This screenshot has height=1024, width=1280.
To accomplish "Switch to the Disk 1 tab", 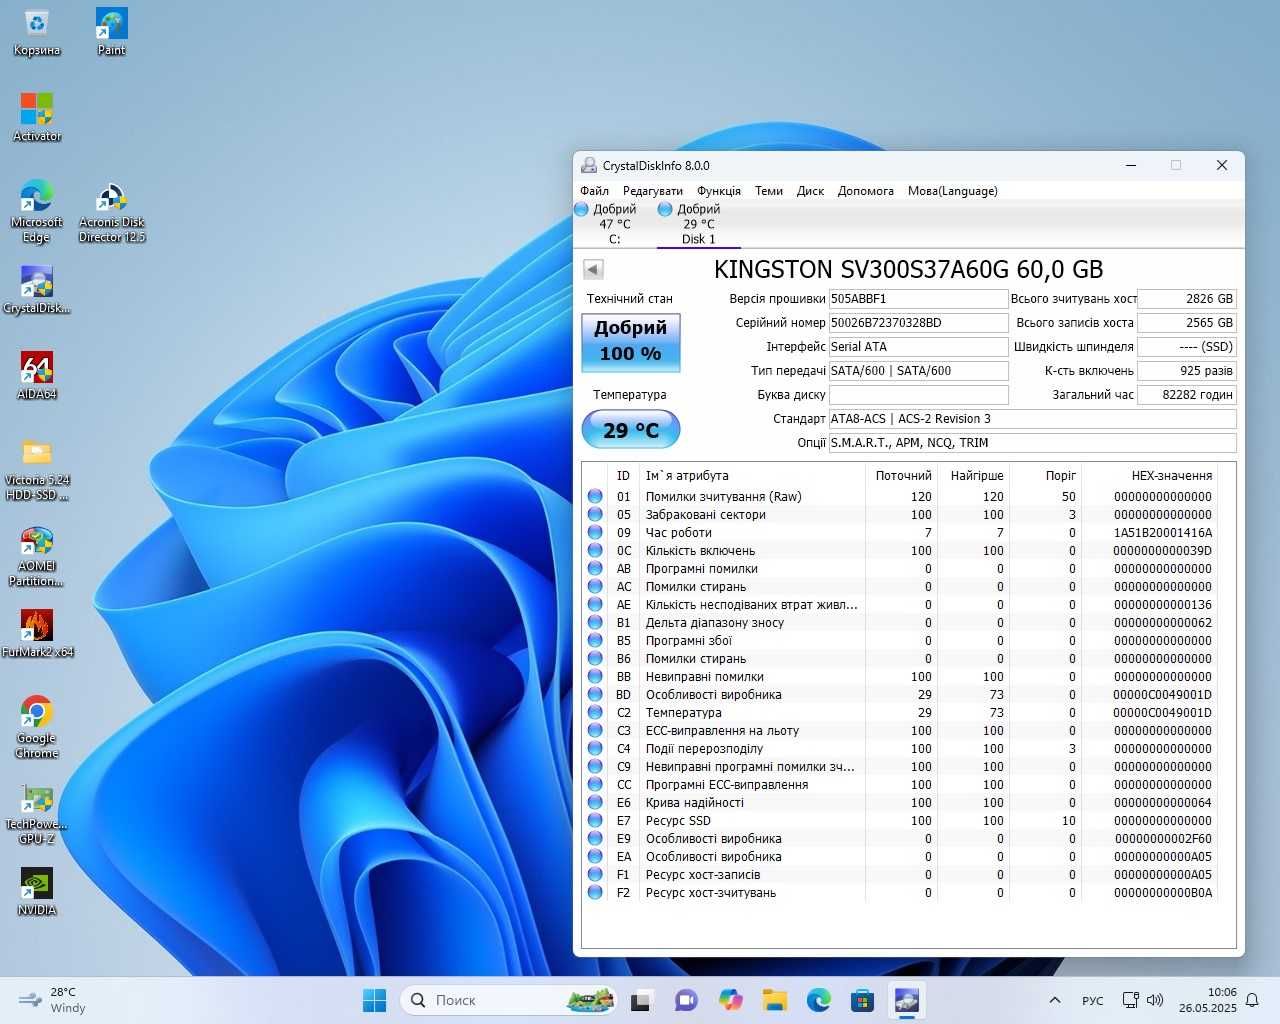I will 698,224.
